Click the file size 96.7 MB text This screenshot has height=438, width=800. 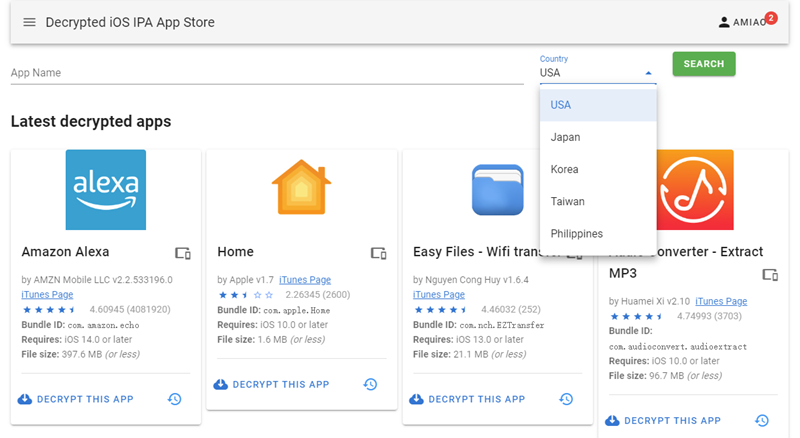[667, 376]
